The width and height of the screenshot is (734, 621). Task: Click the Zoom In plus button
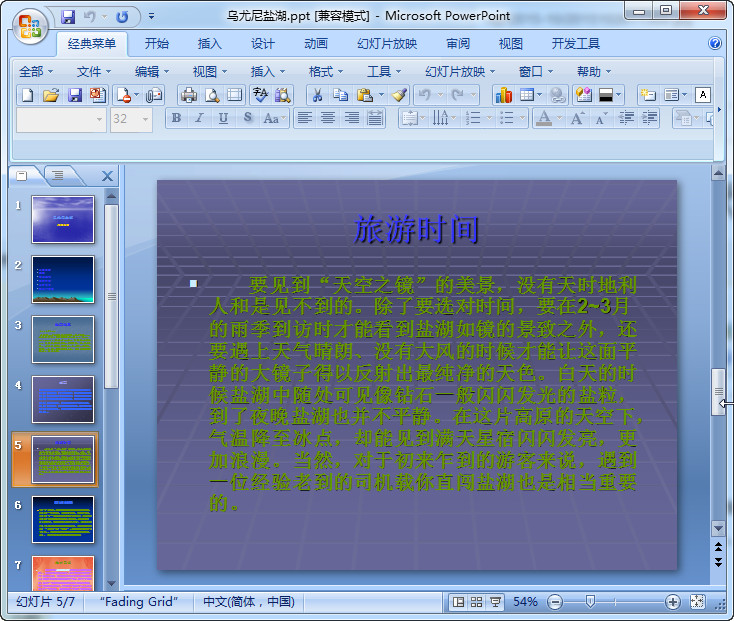coord(673,602)
